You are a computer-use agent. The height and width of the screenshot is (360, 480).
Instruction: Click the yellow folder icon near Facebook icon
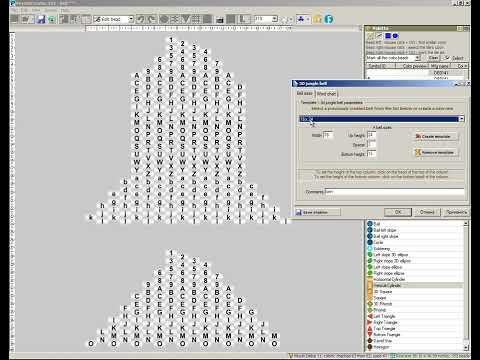(318, 19)
